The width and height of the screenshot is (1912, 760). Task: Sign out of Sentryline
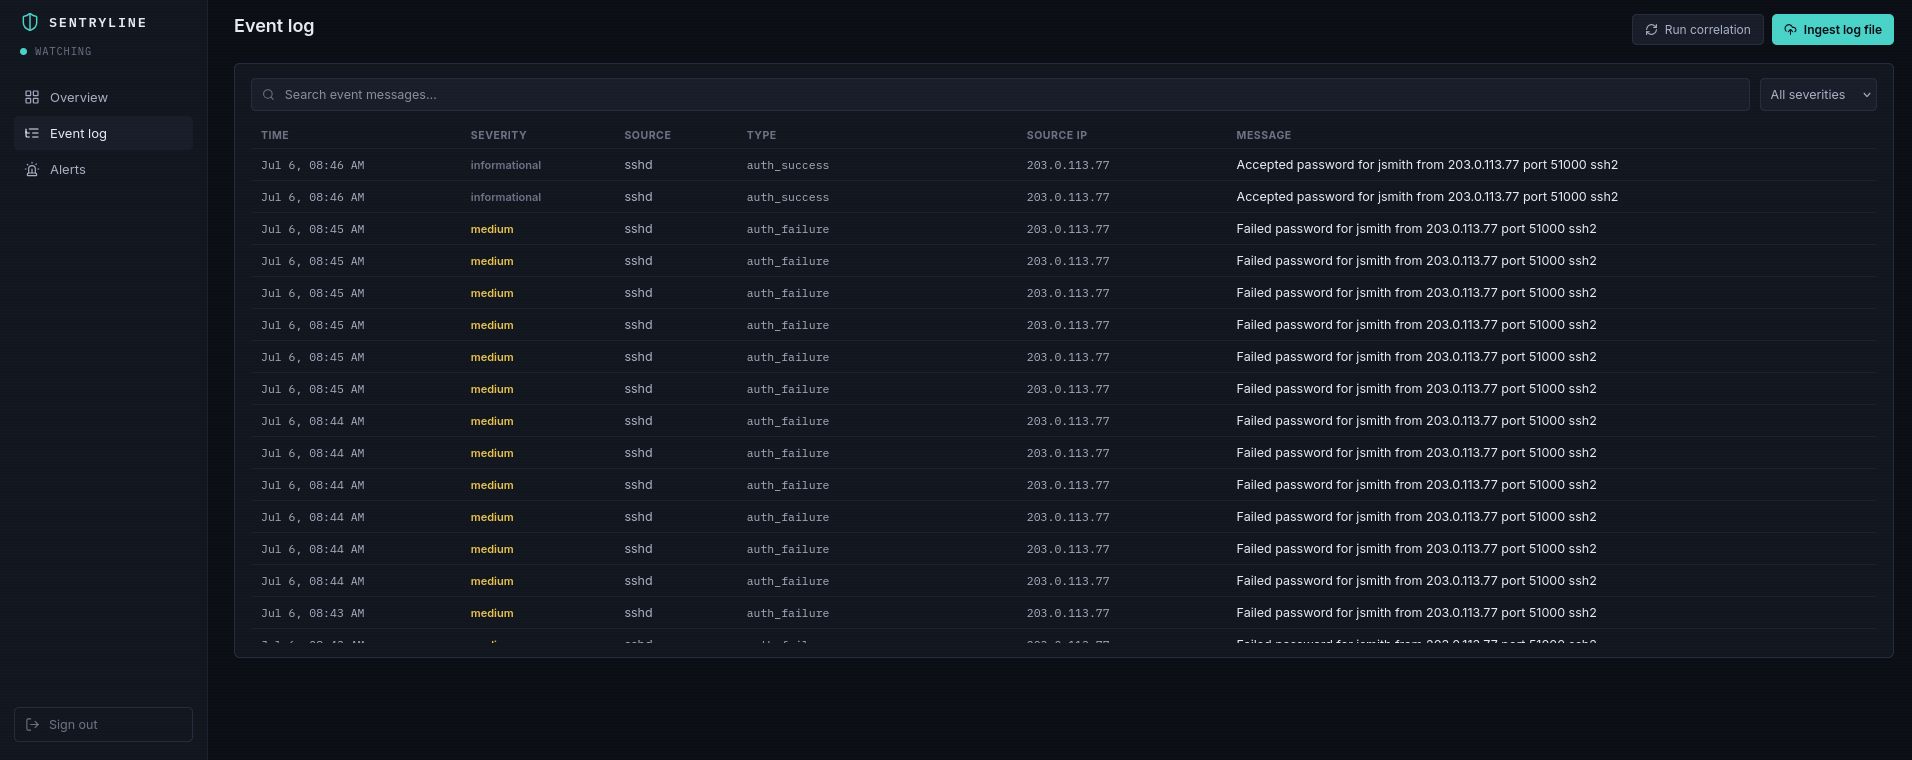(x=103, y=724)
